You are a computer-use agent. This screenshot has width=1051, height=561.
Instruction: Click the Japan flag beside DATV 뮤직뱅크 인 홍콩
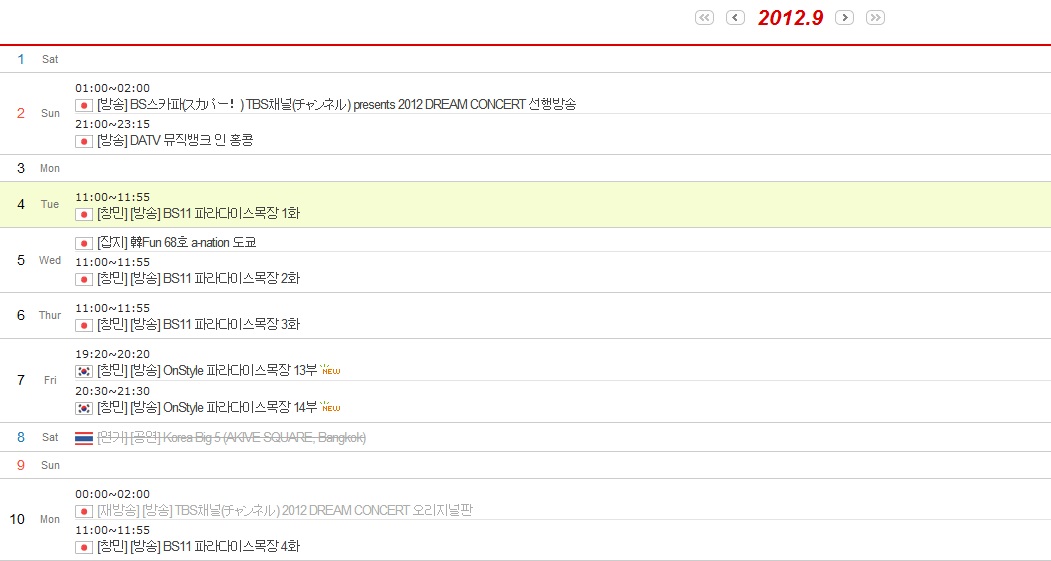(84, 141)
